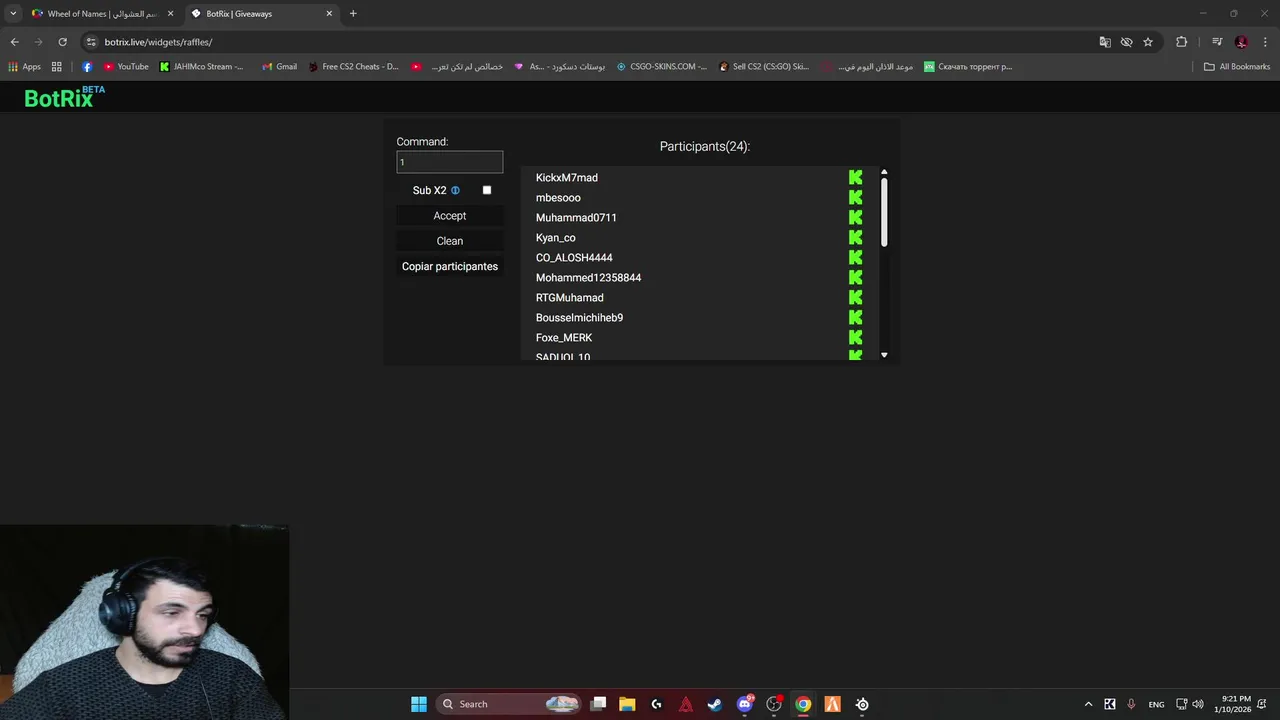Click the Kick icon beside mbesooo
Viewport: 1280px width, 720px height.
tap(855, 197)
